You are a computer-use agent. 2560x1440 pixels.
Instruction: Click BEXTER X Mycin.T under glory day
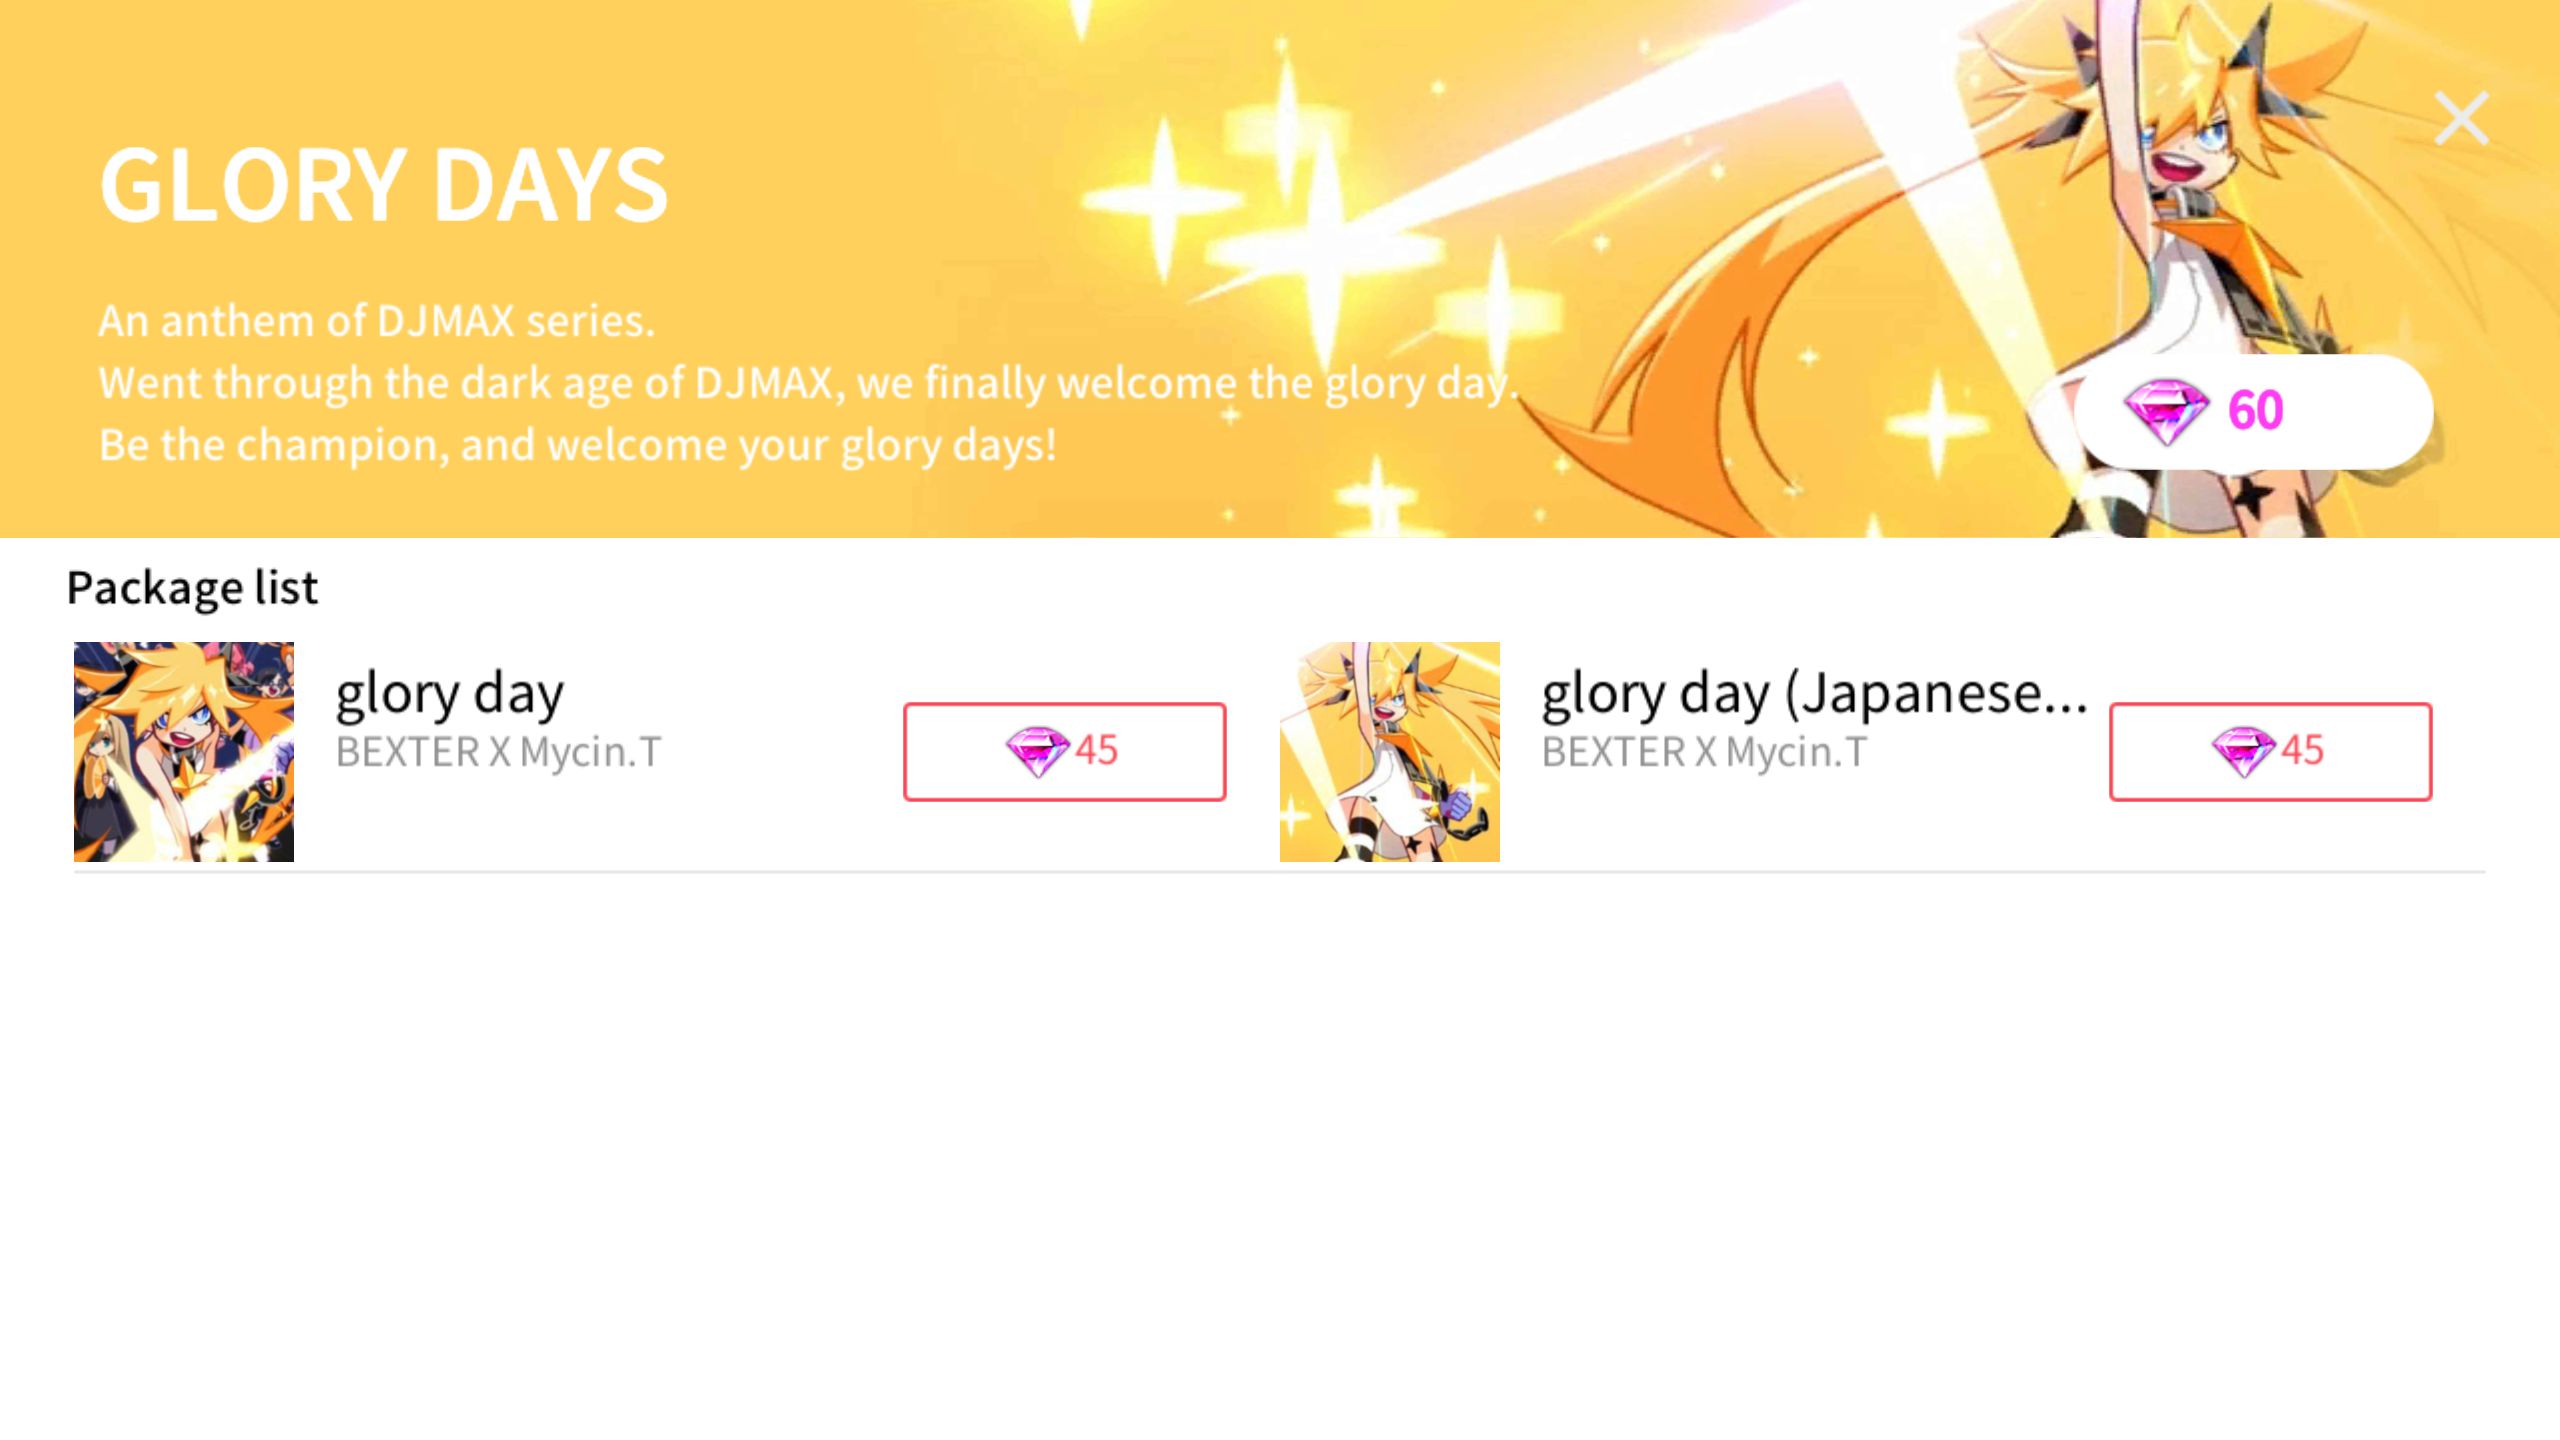click(x=498, y=752)
